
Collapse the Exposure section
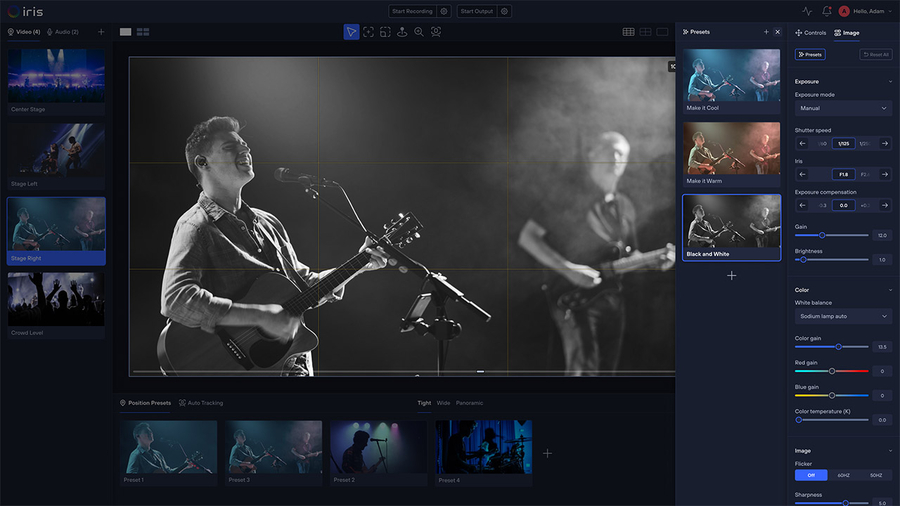890,82
